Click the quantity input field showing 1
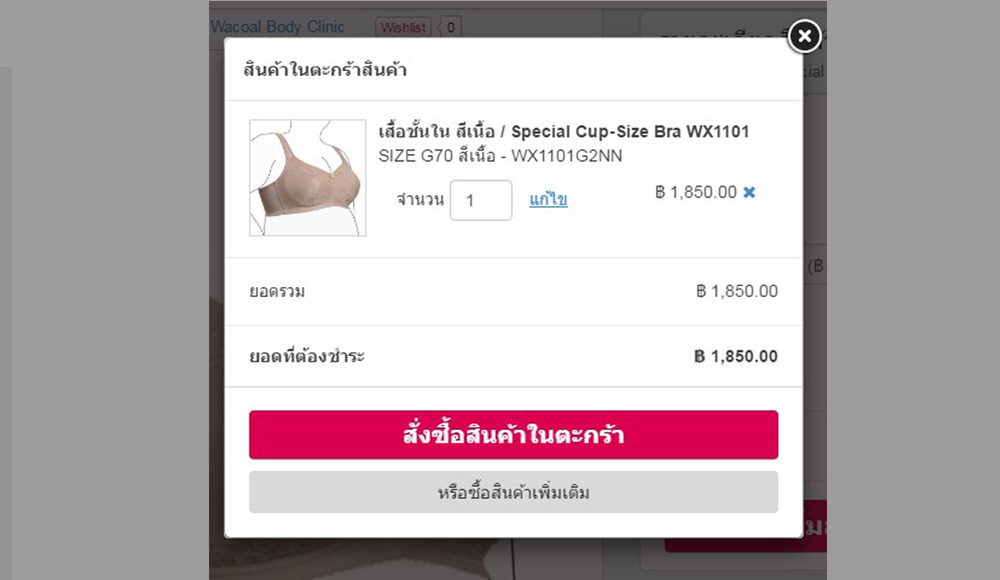 click(481, 200)
